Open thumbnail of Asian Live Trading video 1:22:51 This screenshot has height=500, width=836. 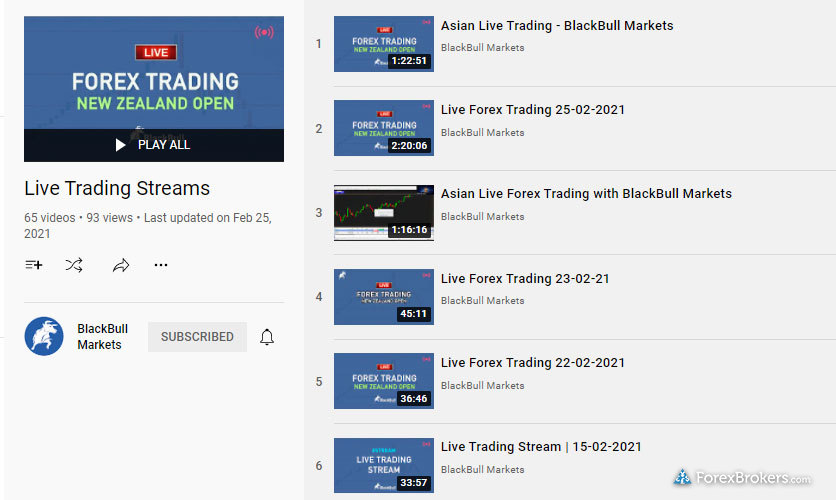click(384, 44)
